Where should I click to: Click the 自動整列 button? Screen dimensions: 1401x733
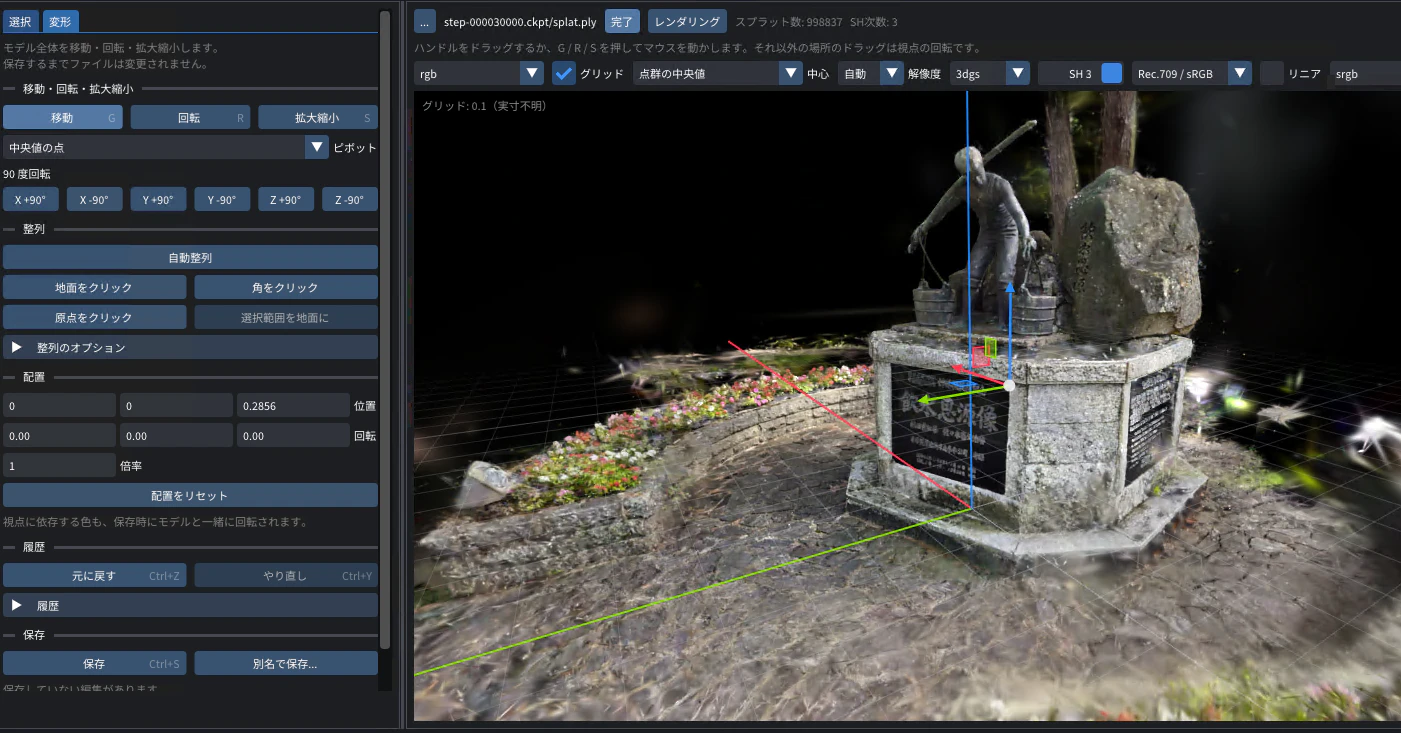[x=190, y=257]
